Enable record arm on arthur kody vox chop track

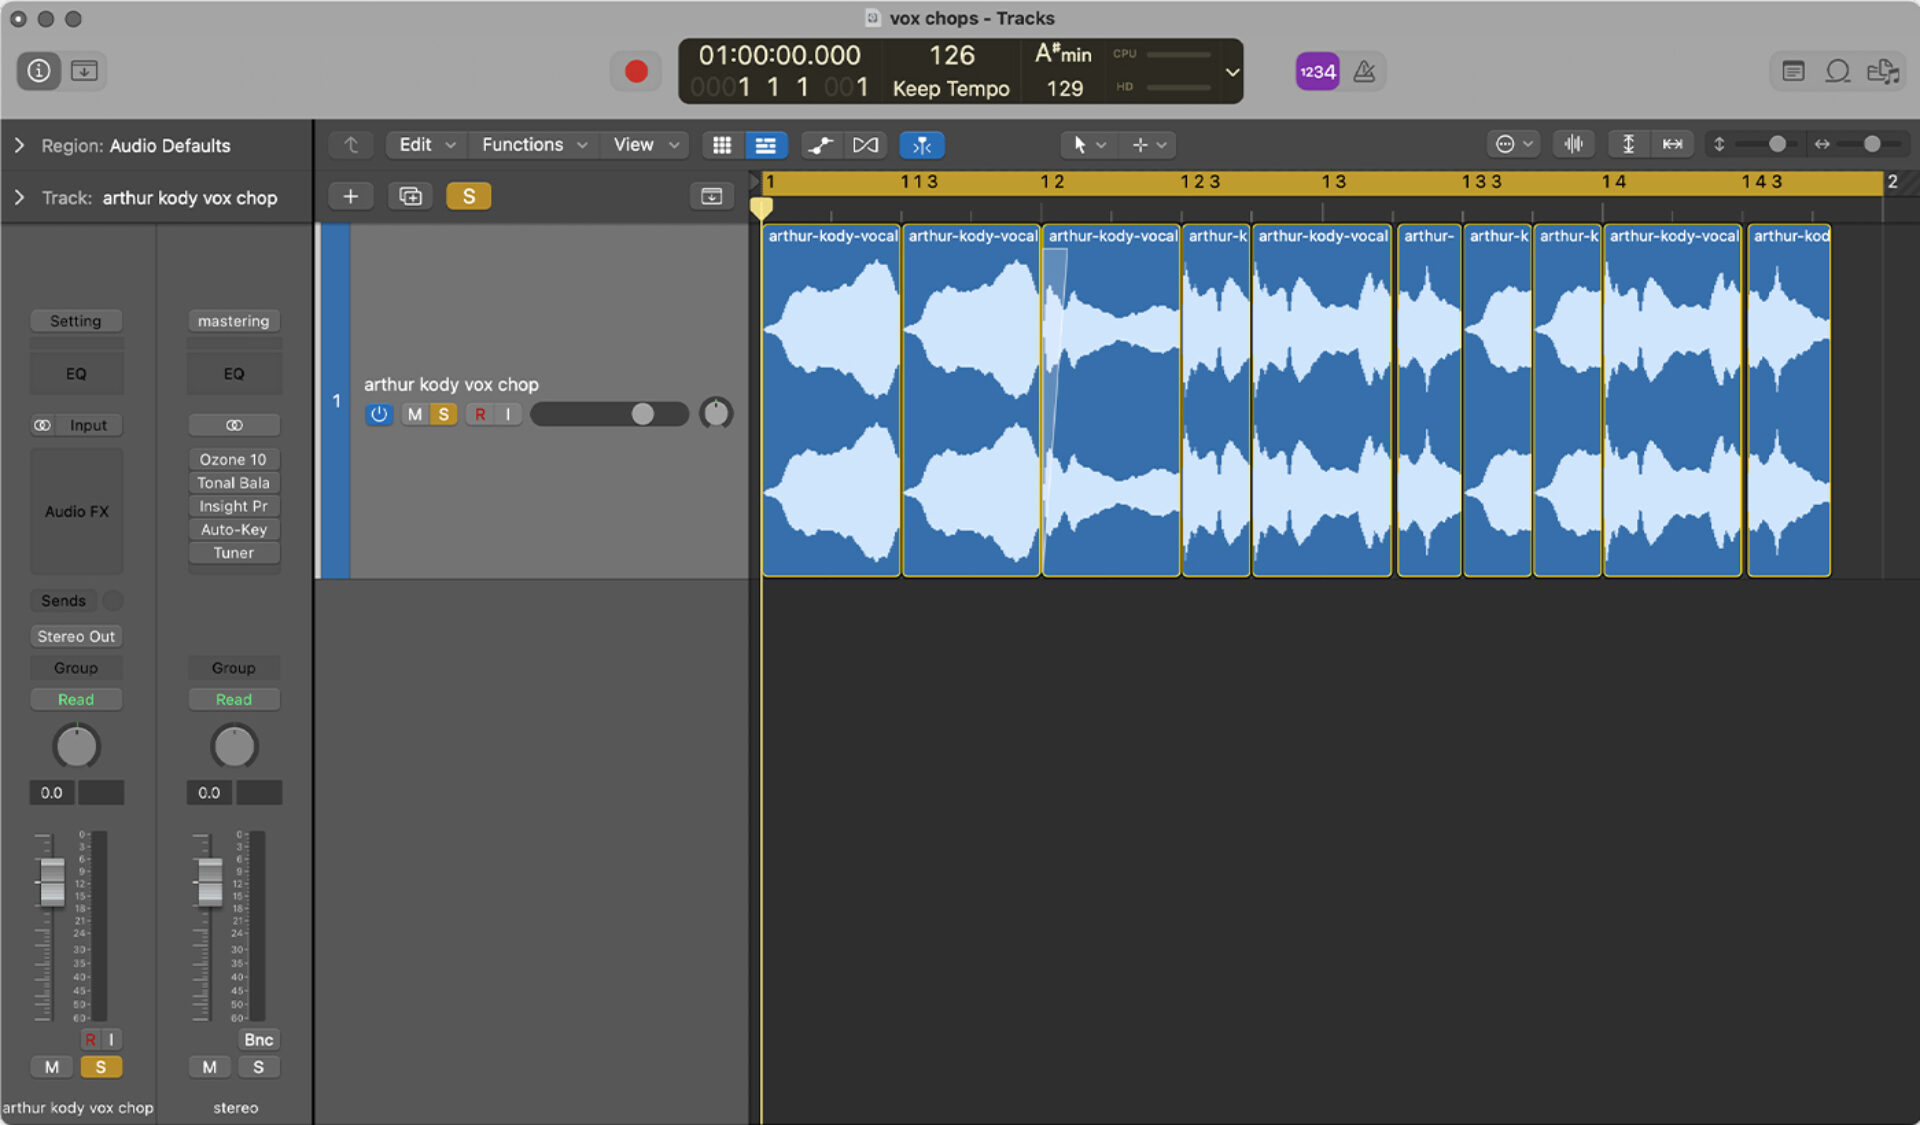(x=480, y=413)
